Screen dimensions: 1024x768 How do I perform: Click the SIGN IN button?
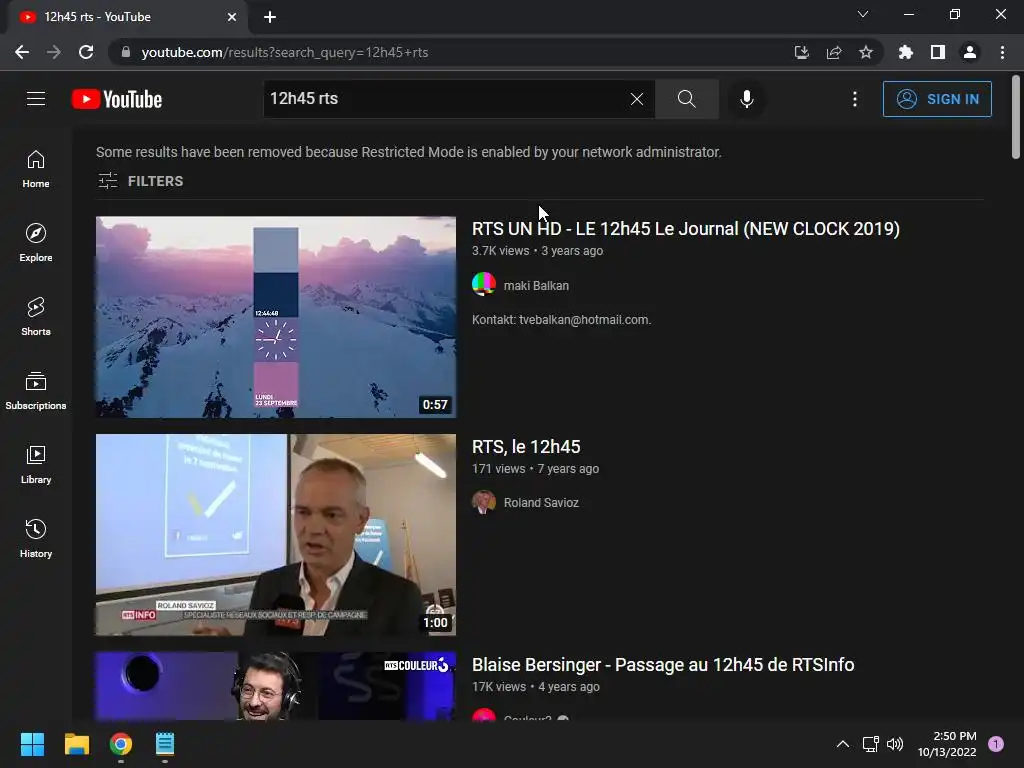936,99
